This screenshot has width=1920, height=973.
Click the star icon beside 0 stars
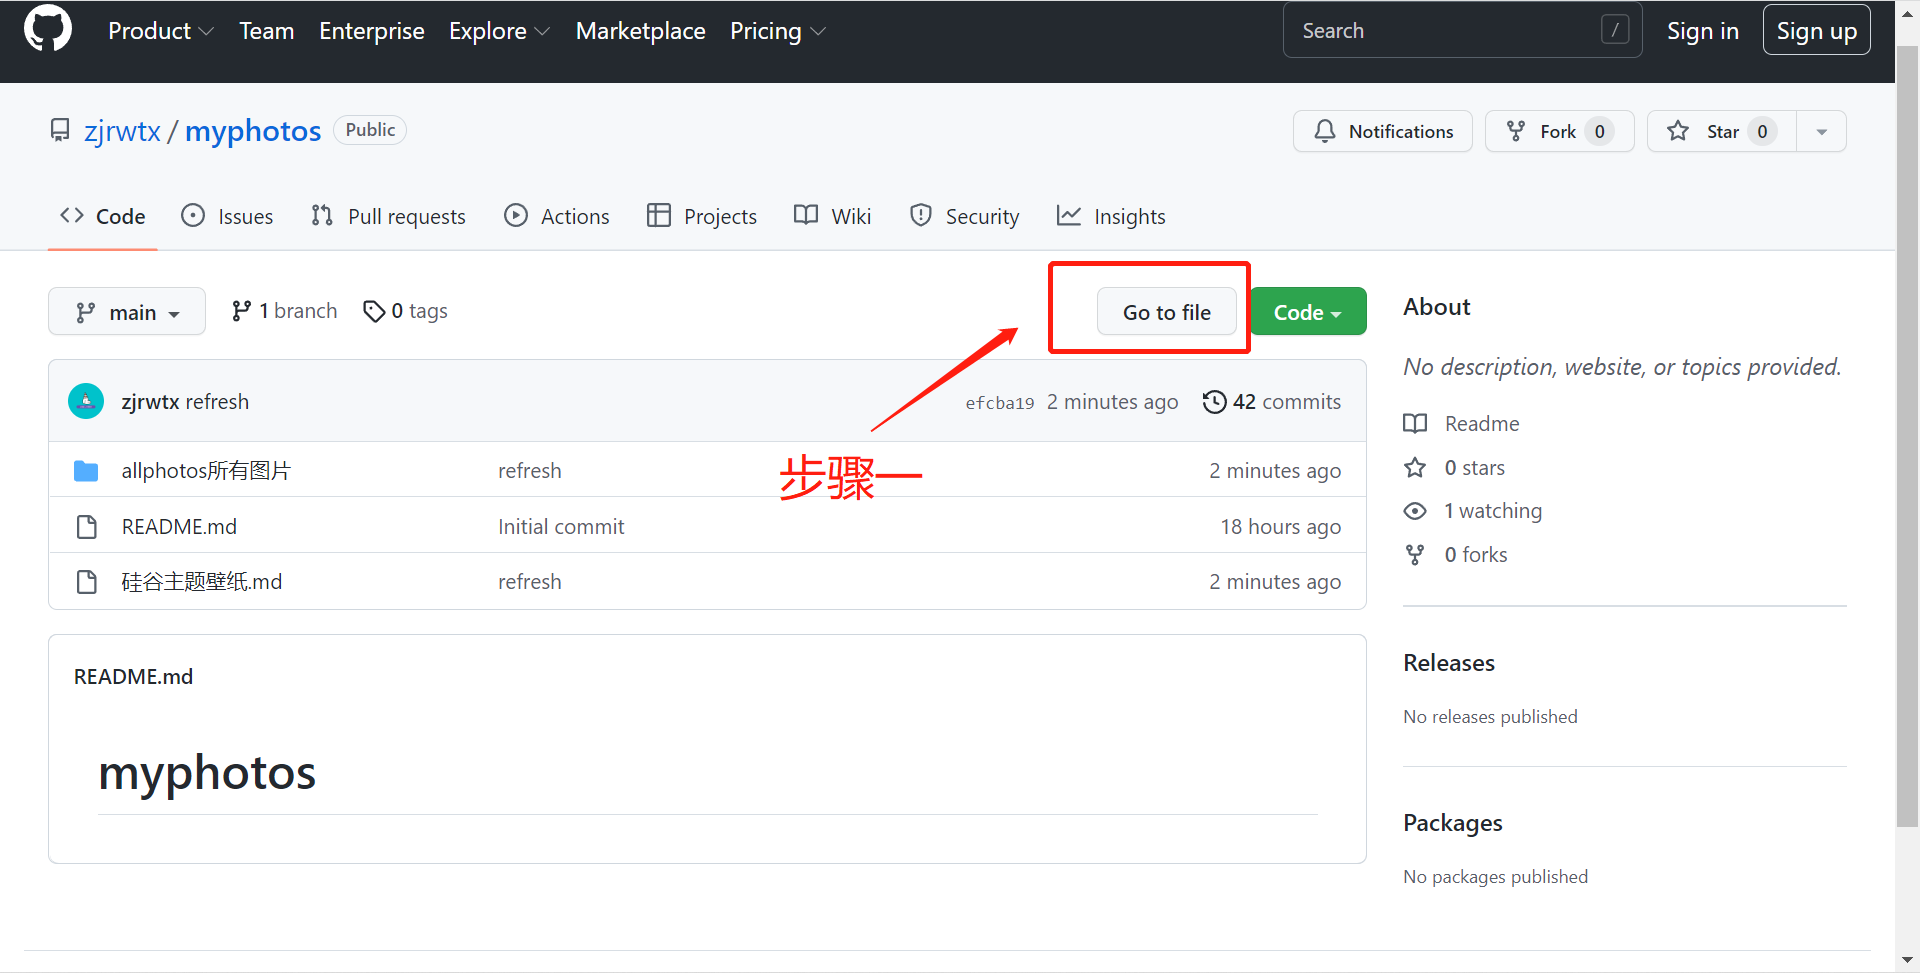[1415, 468]
